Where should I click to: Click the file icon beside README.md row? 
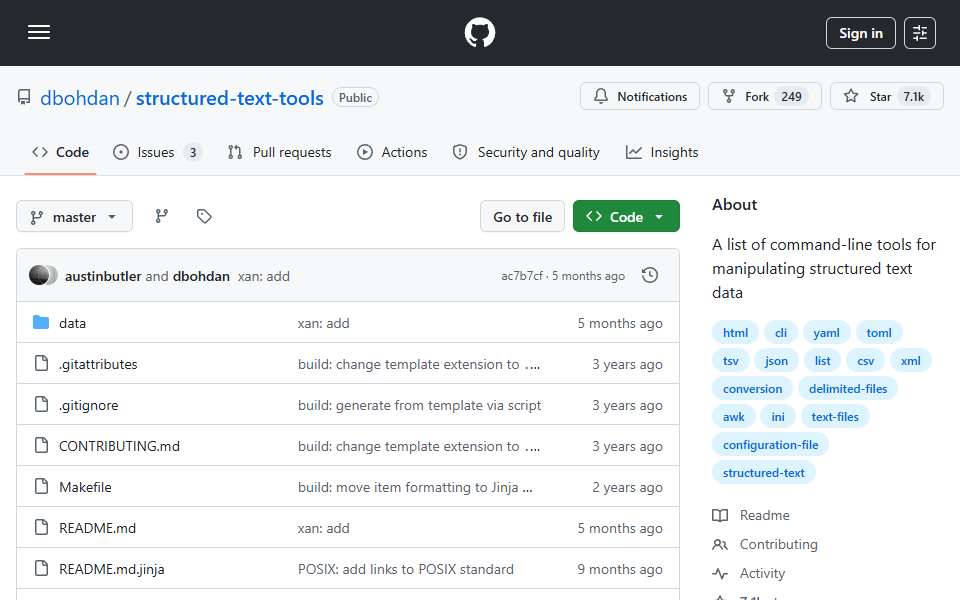[x=41, y=527]
